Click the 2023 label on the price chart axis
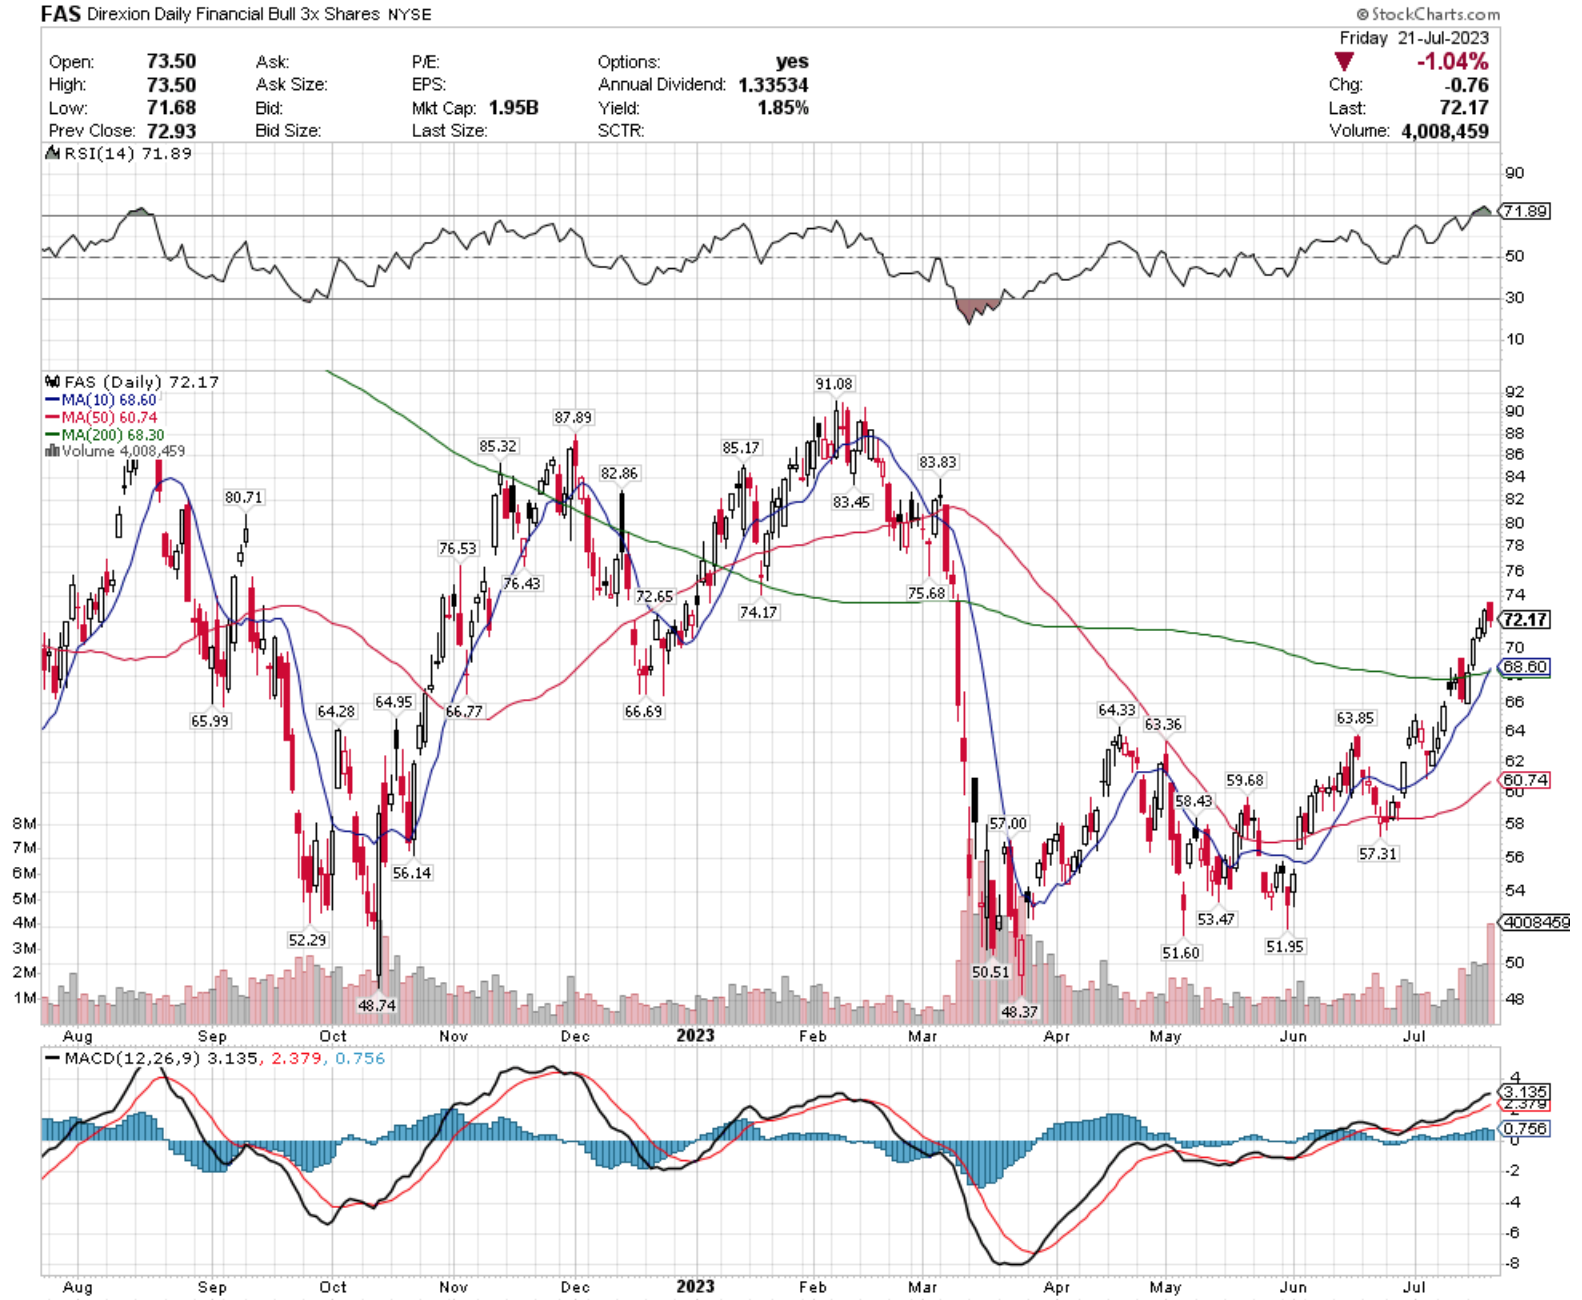The height and width of the screenshot is (1300, 1582). click(x=695, y=1035)
